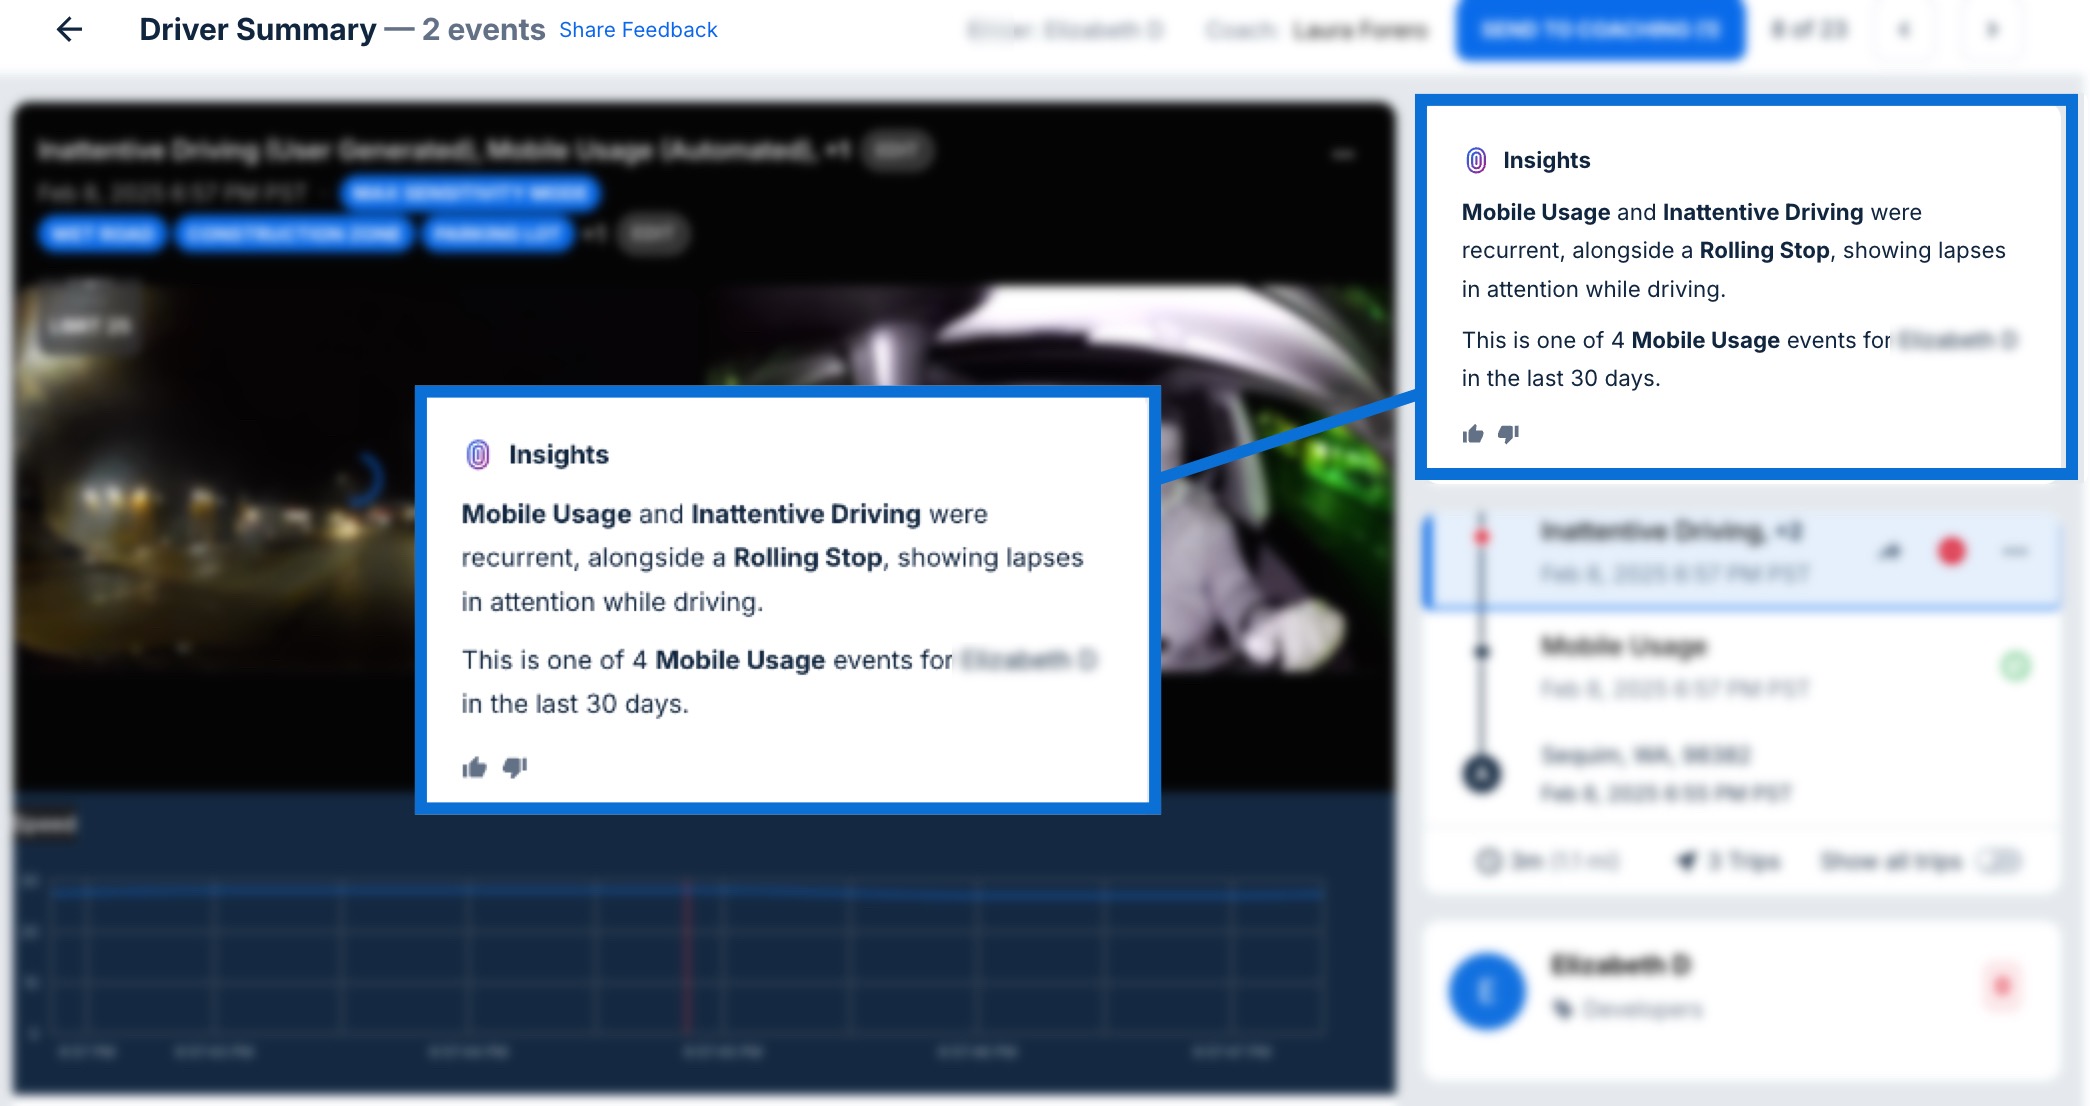Open the Share Feedback link
Screen dimensions: 2090x1106
click(637, 30)
